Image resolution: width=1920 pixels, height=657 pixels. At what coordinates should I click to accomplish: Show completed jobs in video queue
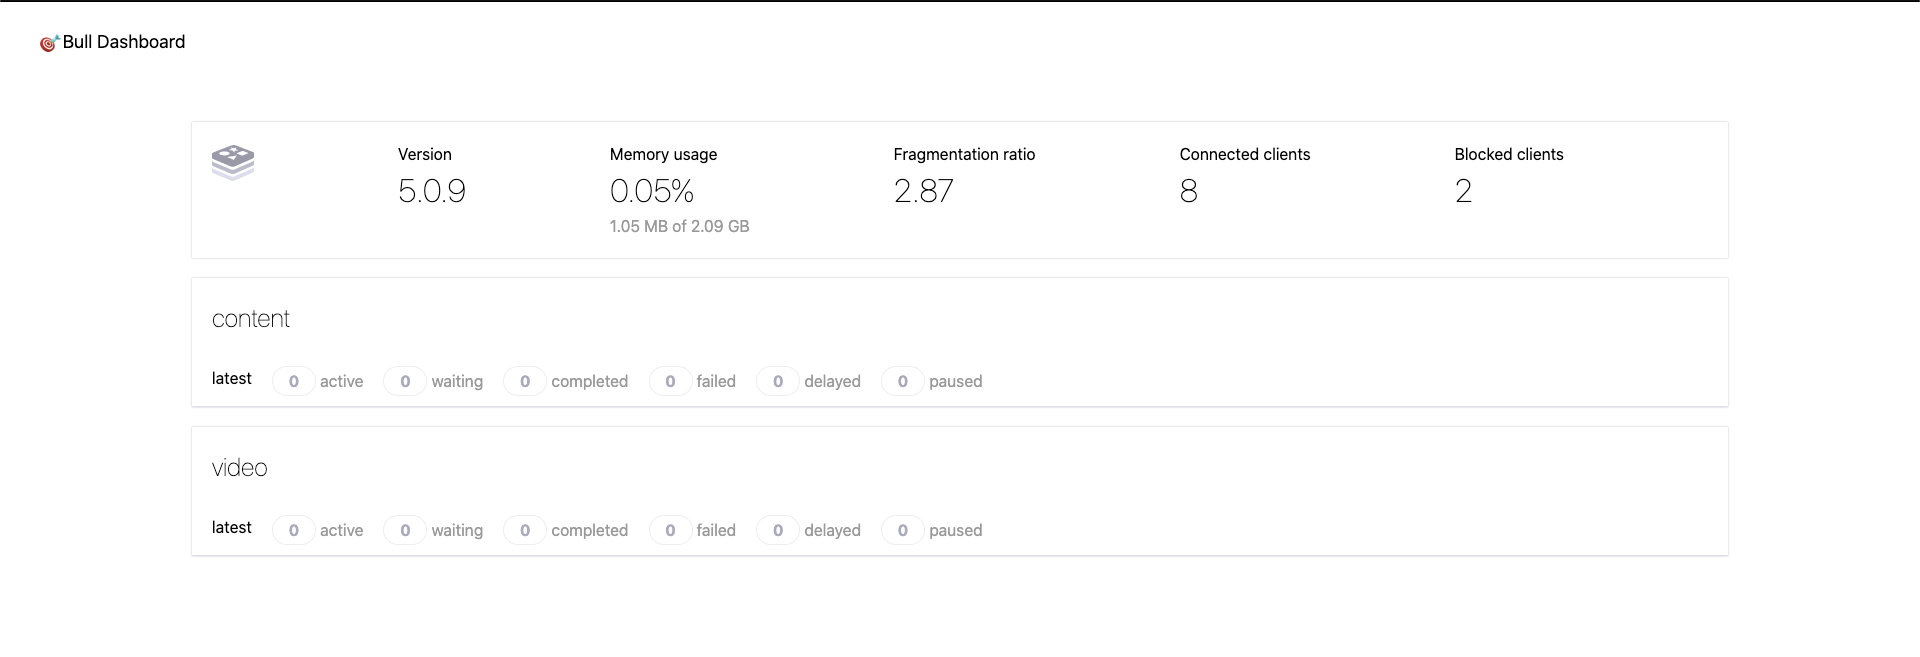[x=566, y=530]
